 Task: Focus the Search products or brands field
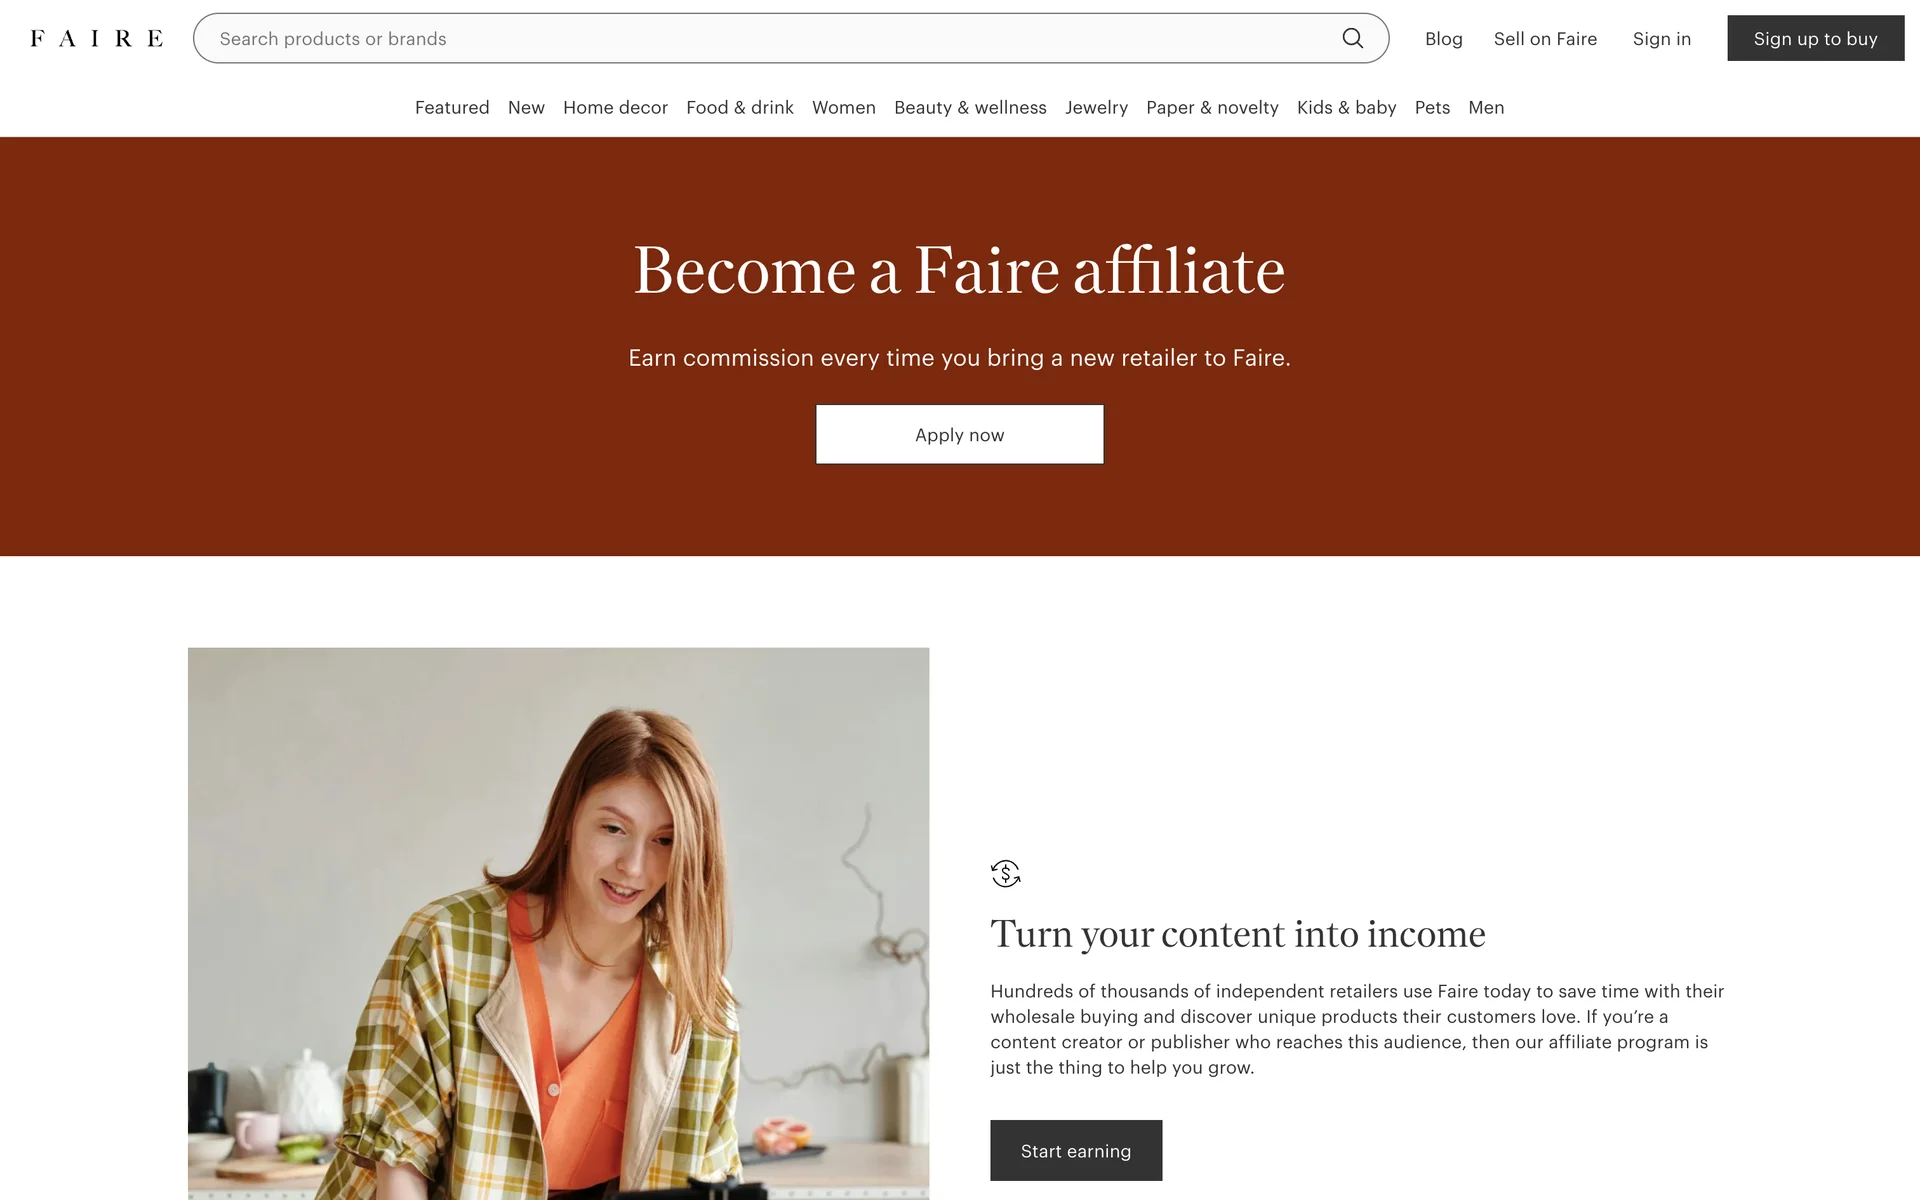(790, 38)
